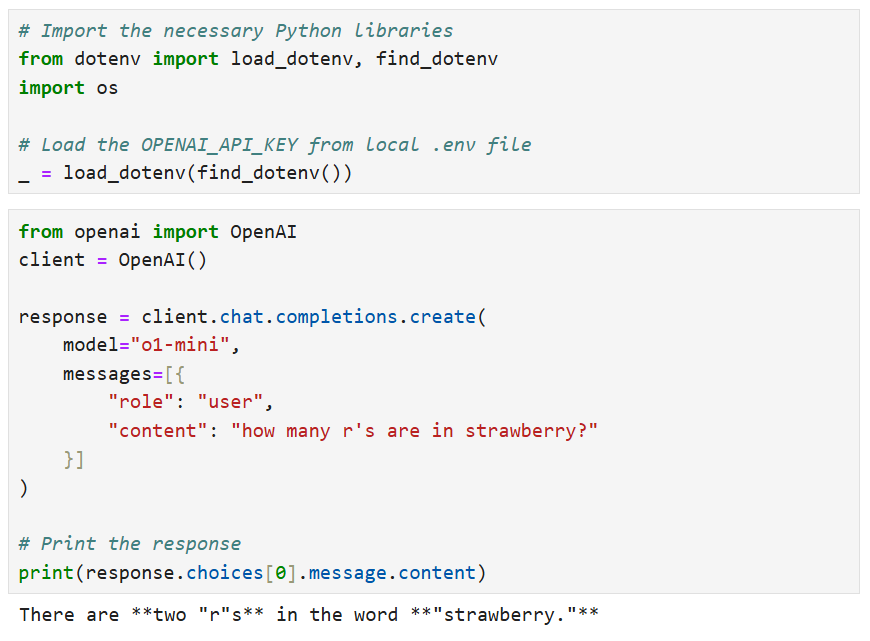Click the 'Import the necessary Python libraries' comment
This screenshot has width=870, height=641.
click(235, 30)
